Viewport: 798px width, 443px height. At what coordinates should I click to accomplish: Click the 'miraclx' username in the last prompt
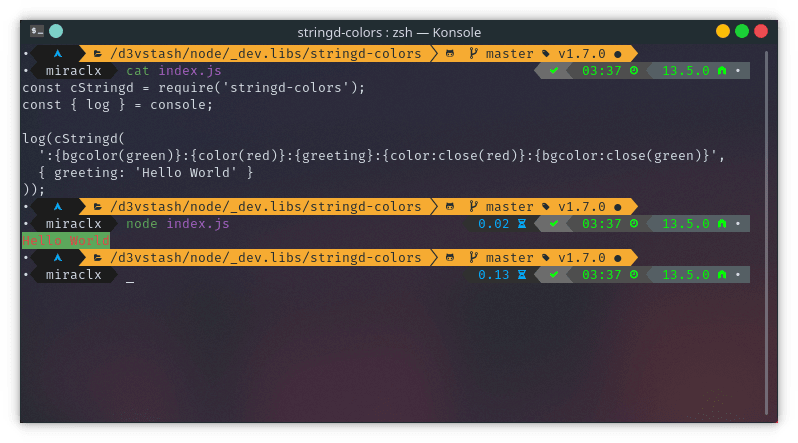74,274
